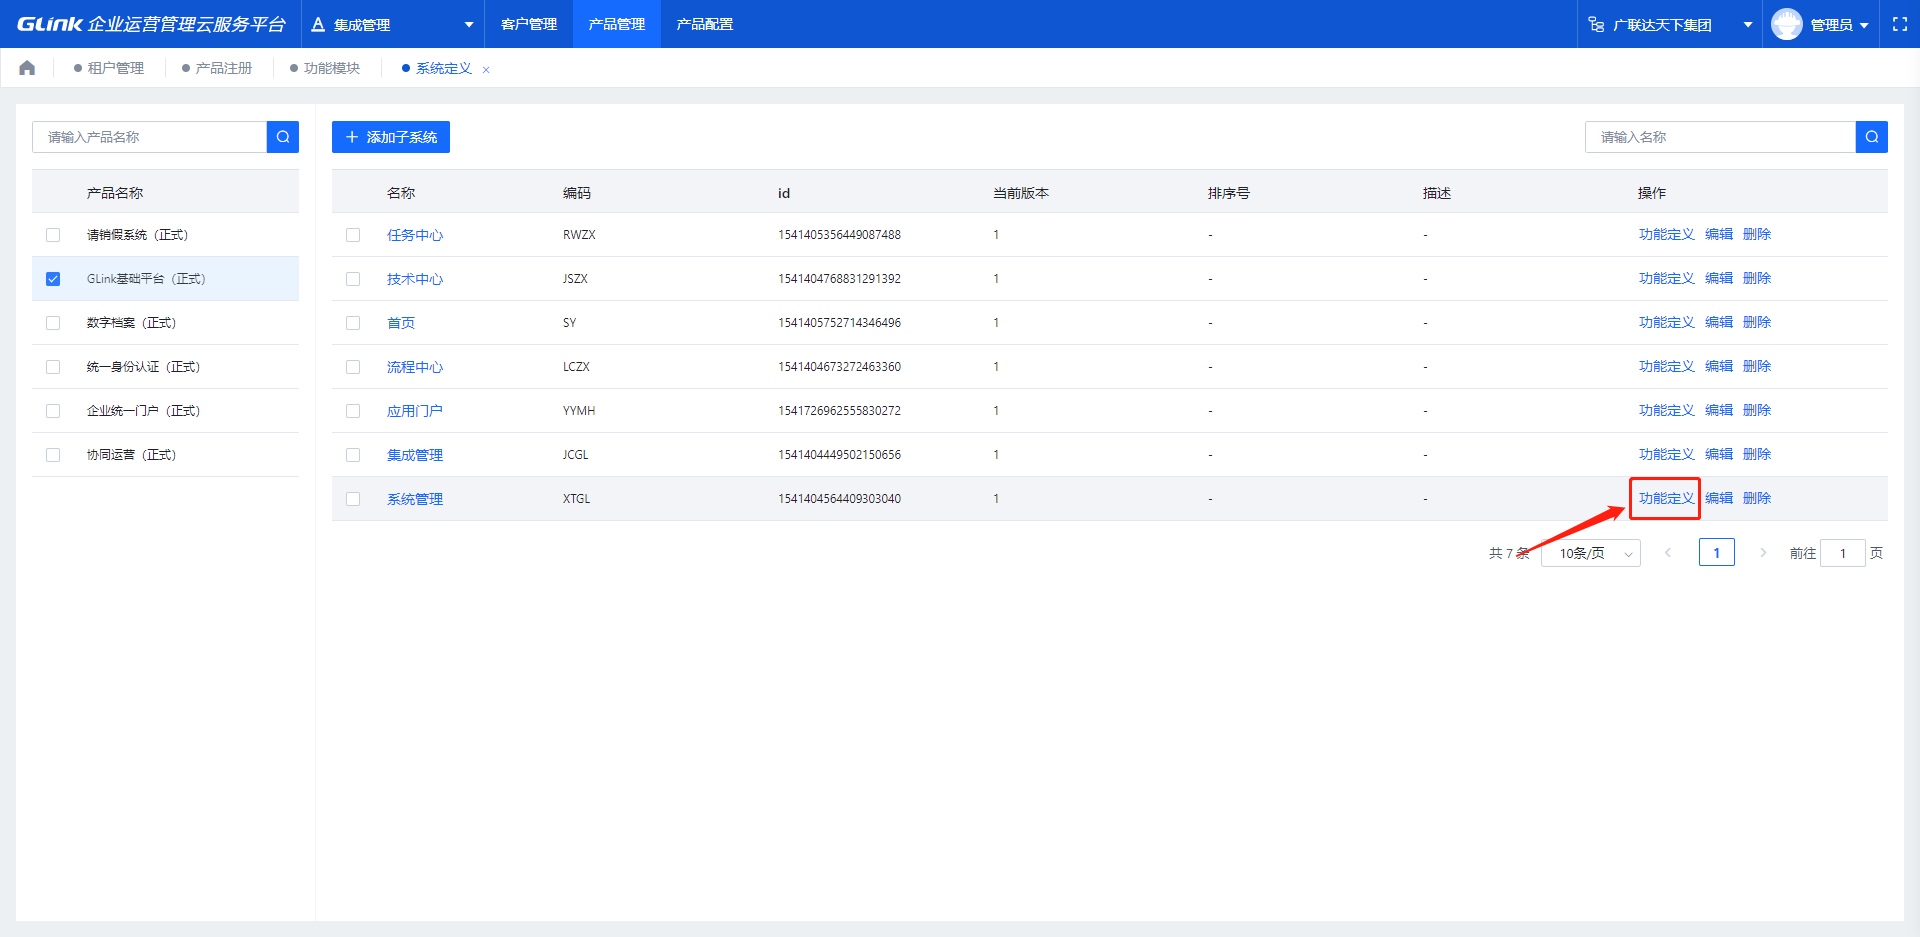Close the 系统定义 tab

(x=486, y=69)
